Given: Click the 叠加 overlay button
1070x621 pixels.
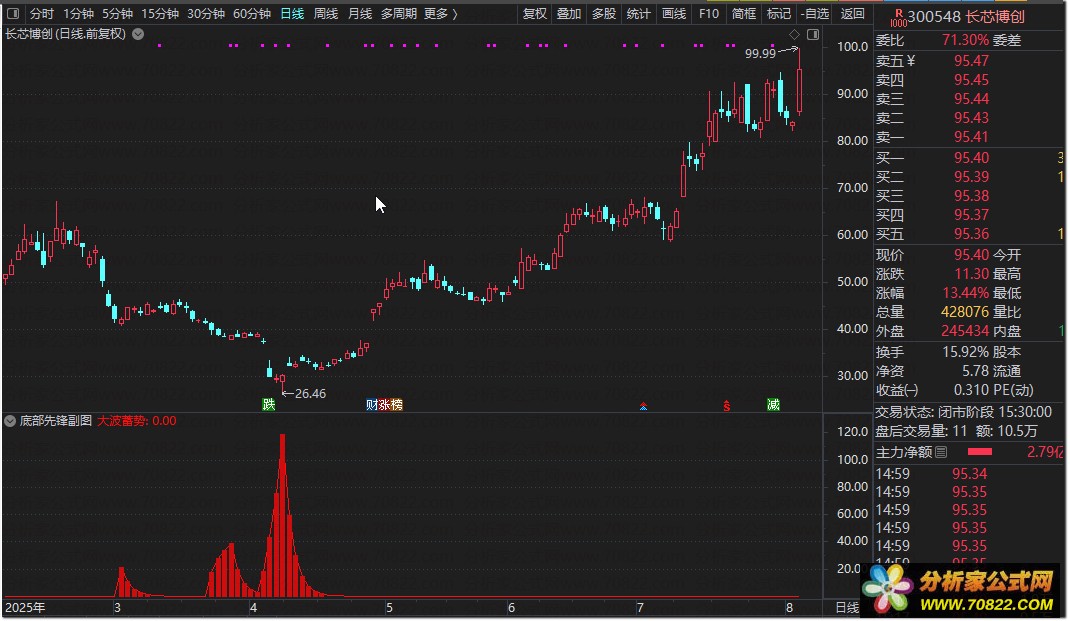Looking at the screenshot, I should (568, 14).
